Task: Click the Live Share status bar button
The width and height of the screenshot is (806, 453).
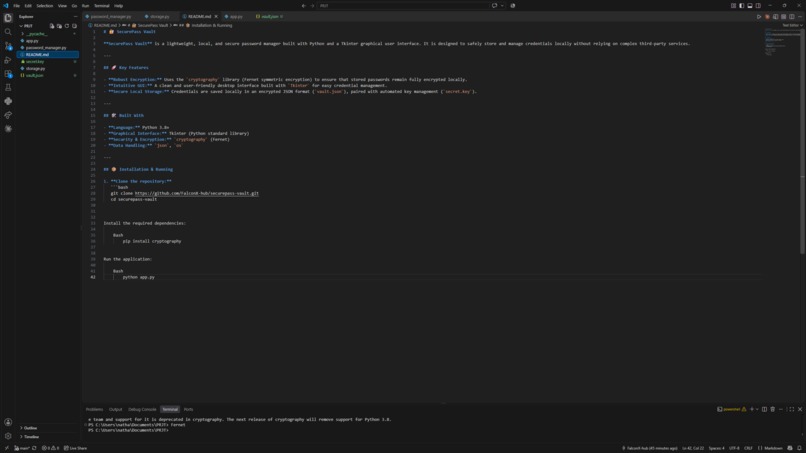Action: 76,448
